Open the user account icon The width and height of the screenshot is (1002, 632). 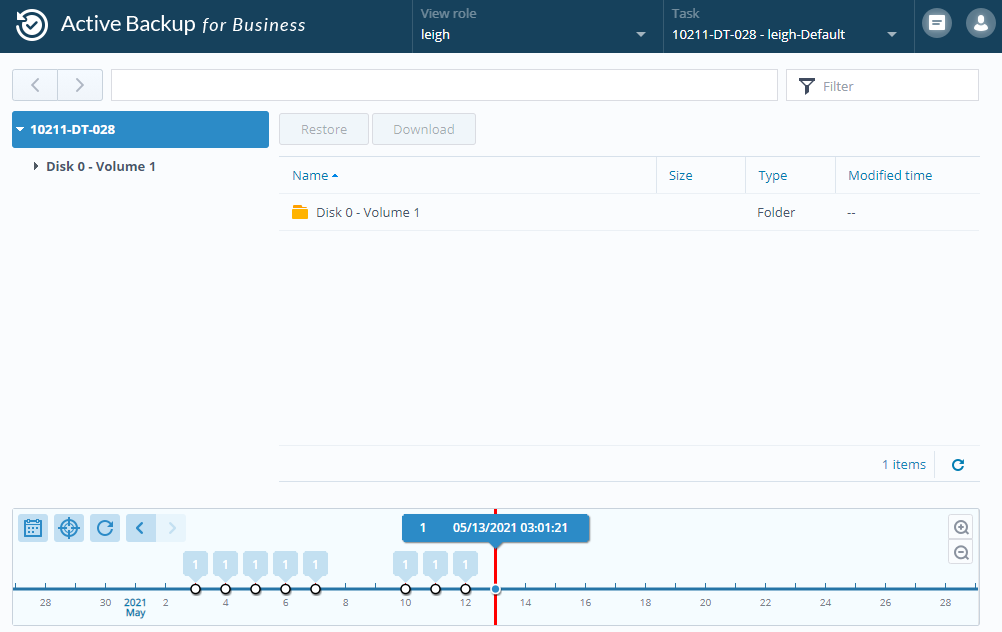[980, 24]
